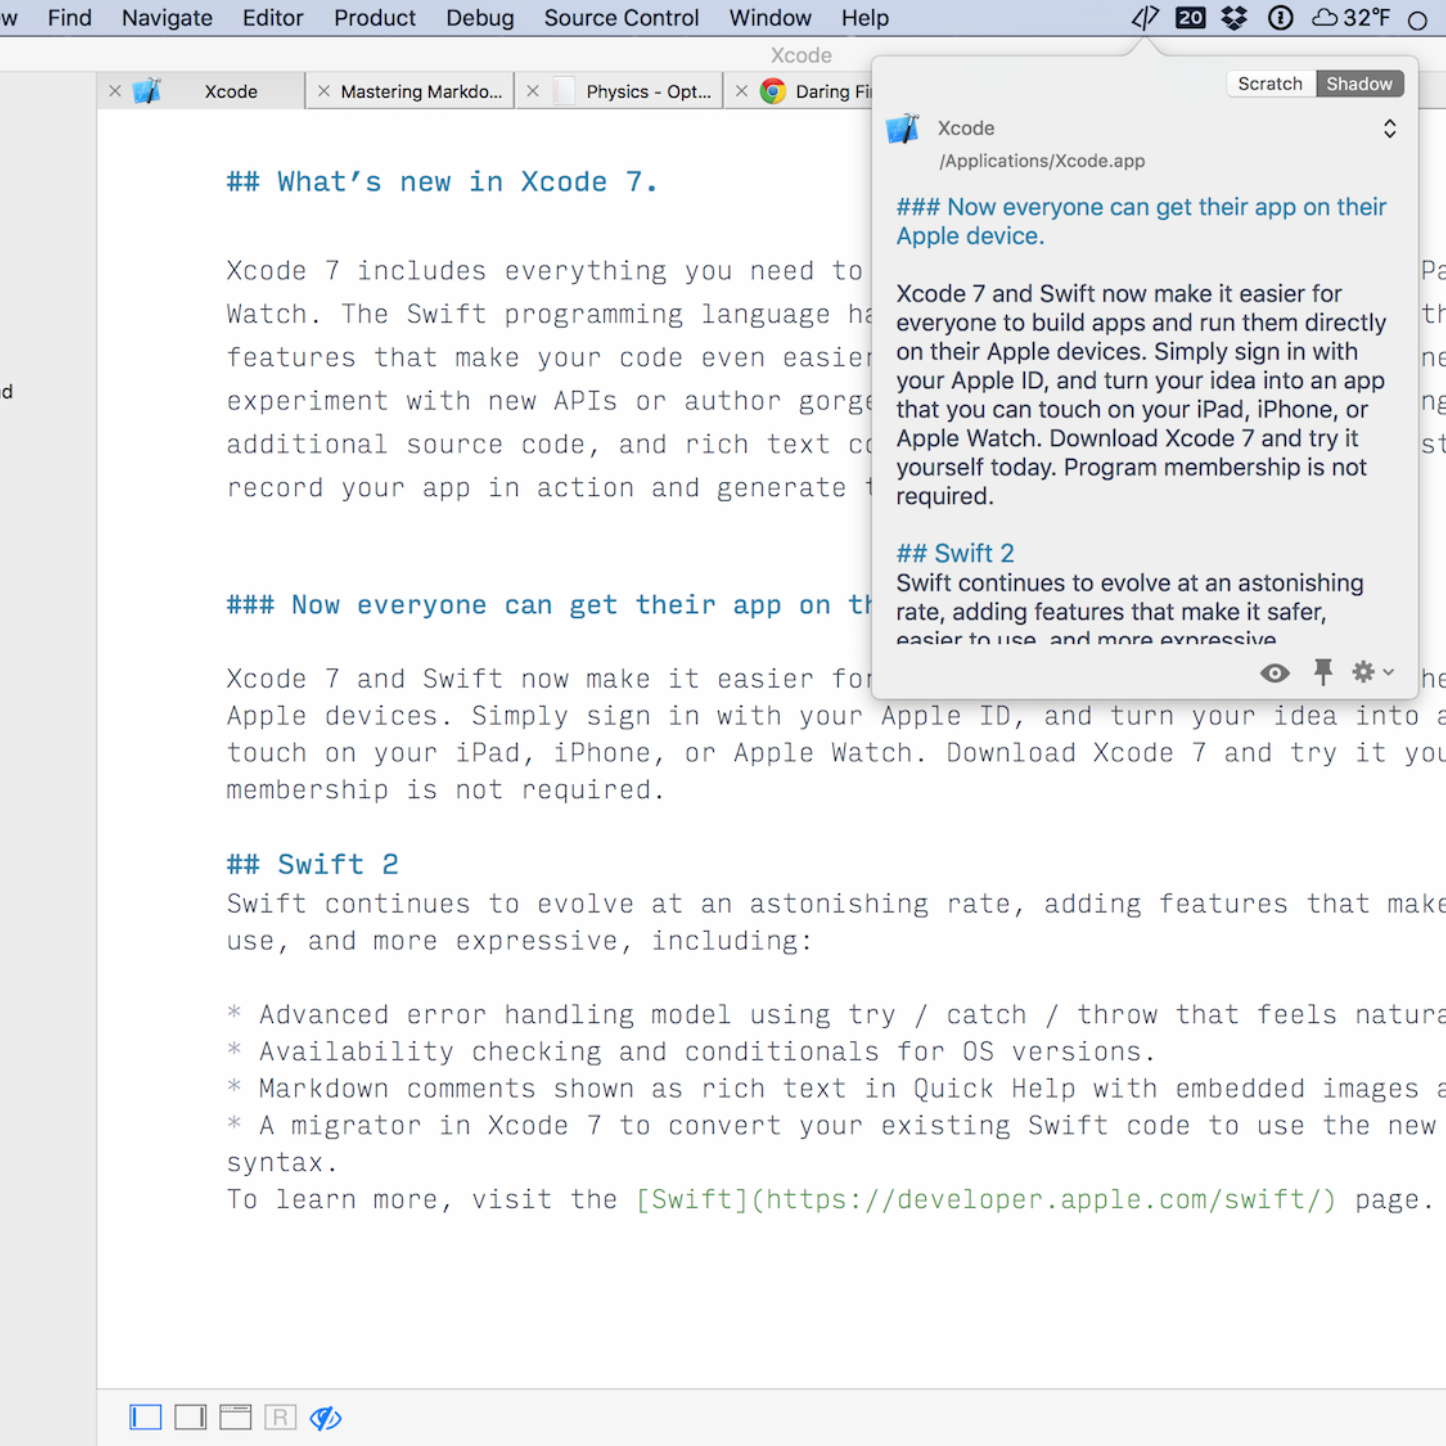Click the 'Markdown comments shown' bullet line
This screenshot has width=1446, height=1446.
tap(836, 1088)
